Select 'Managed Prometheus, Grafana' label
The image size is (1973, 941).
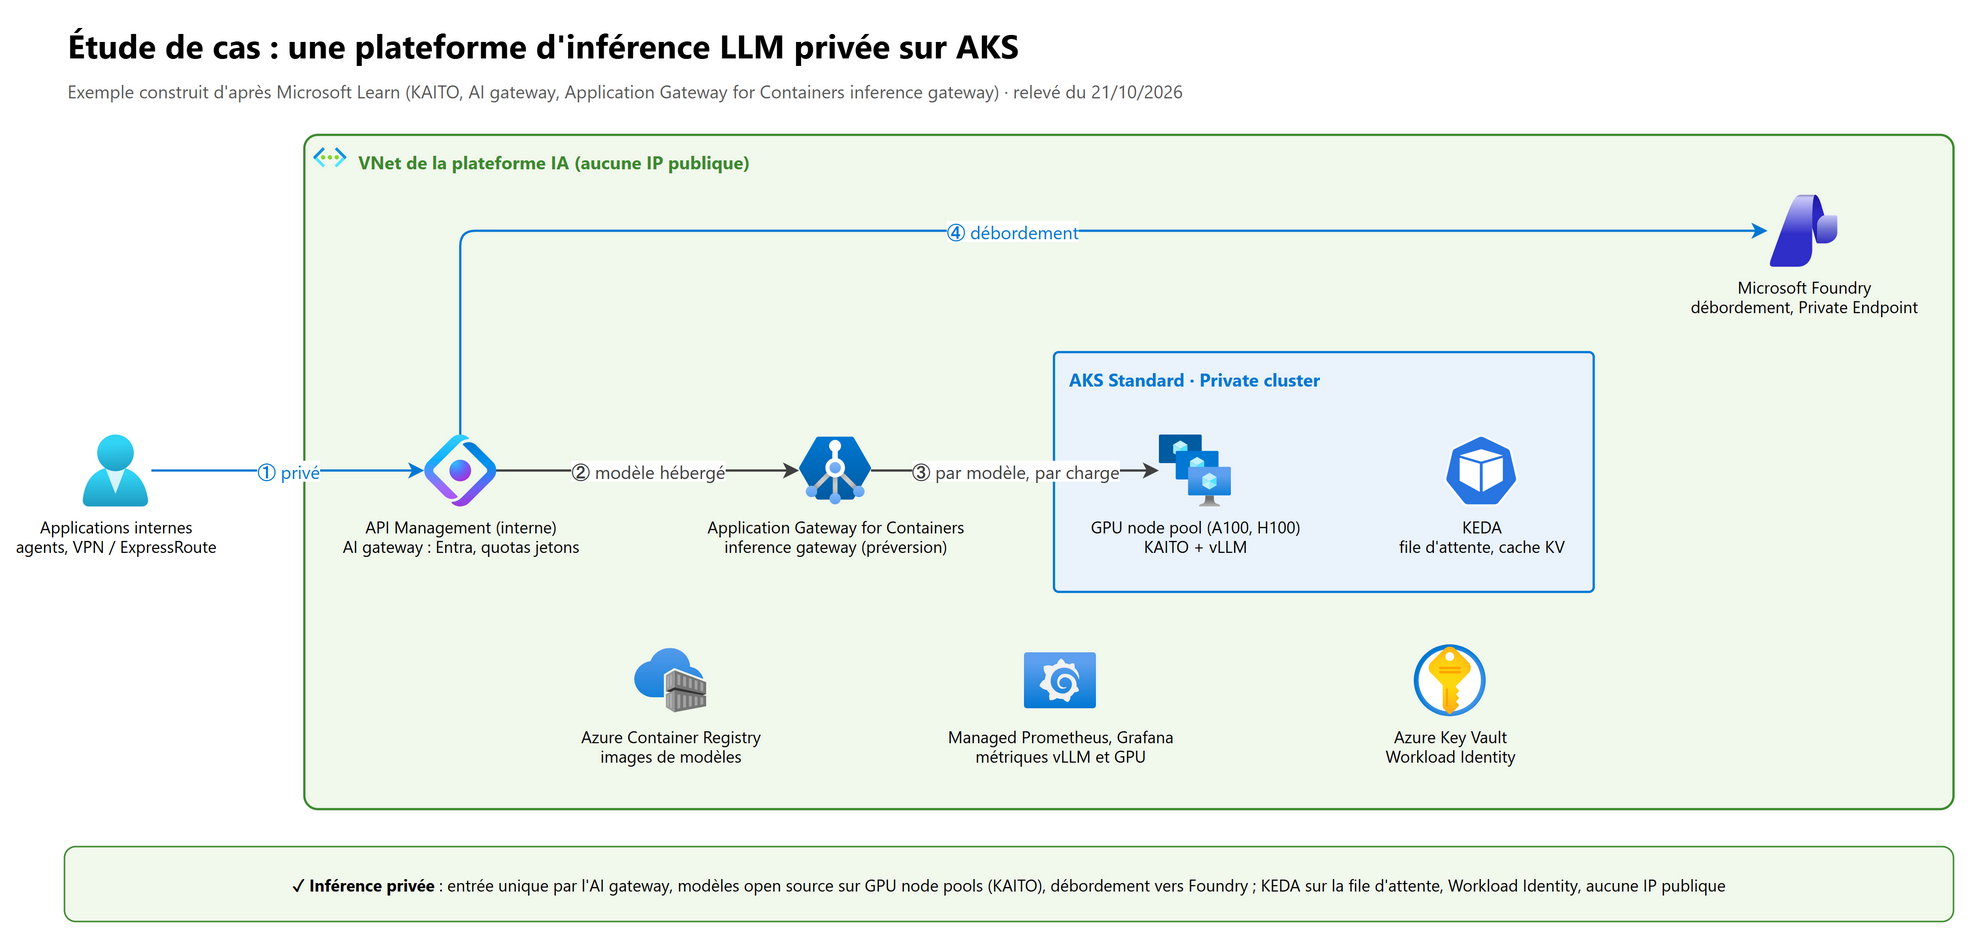pos(1061,738)
